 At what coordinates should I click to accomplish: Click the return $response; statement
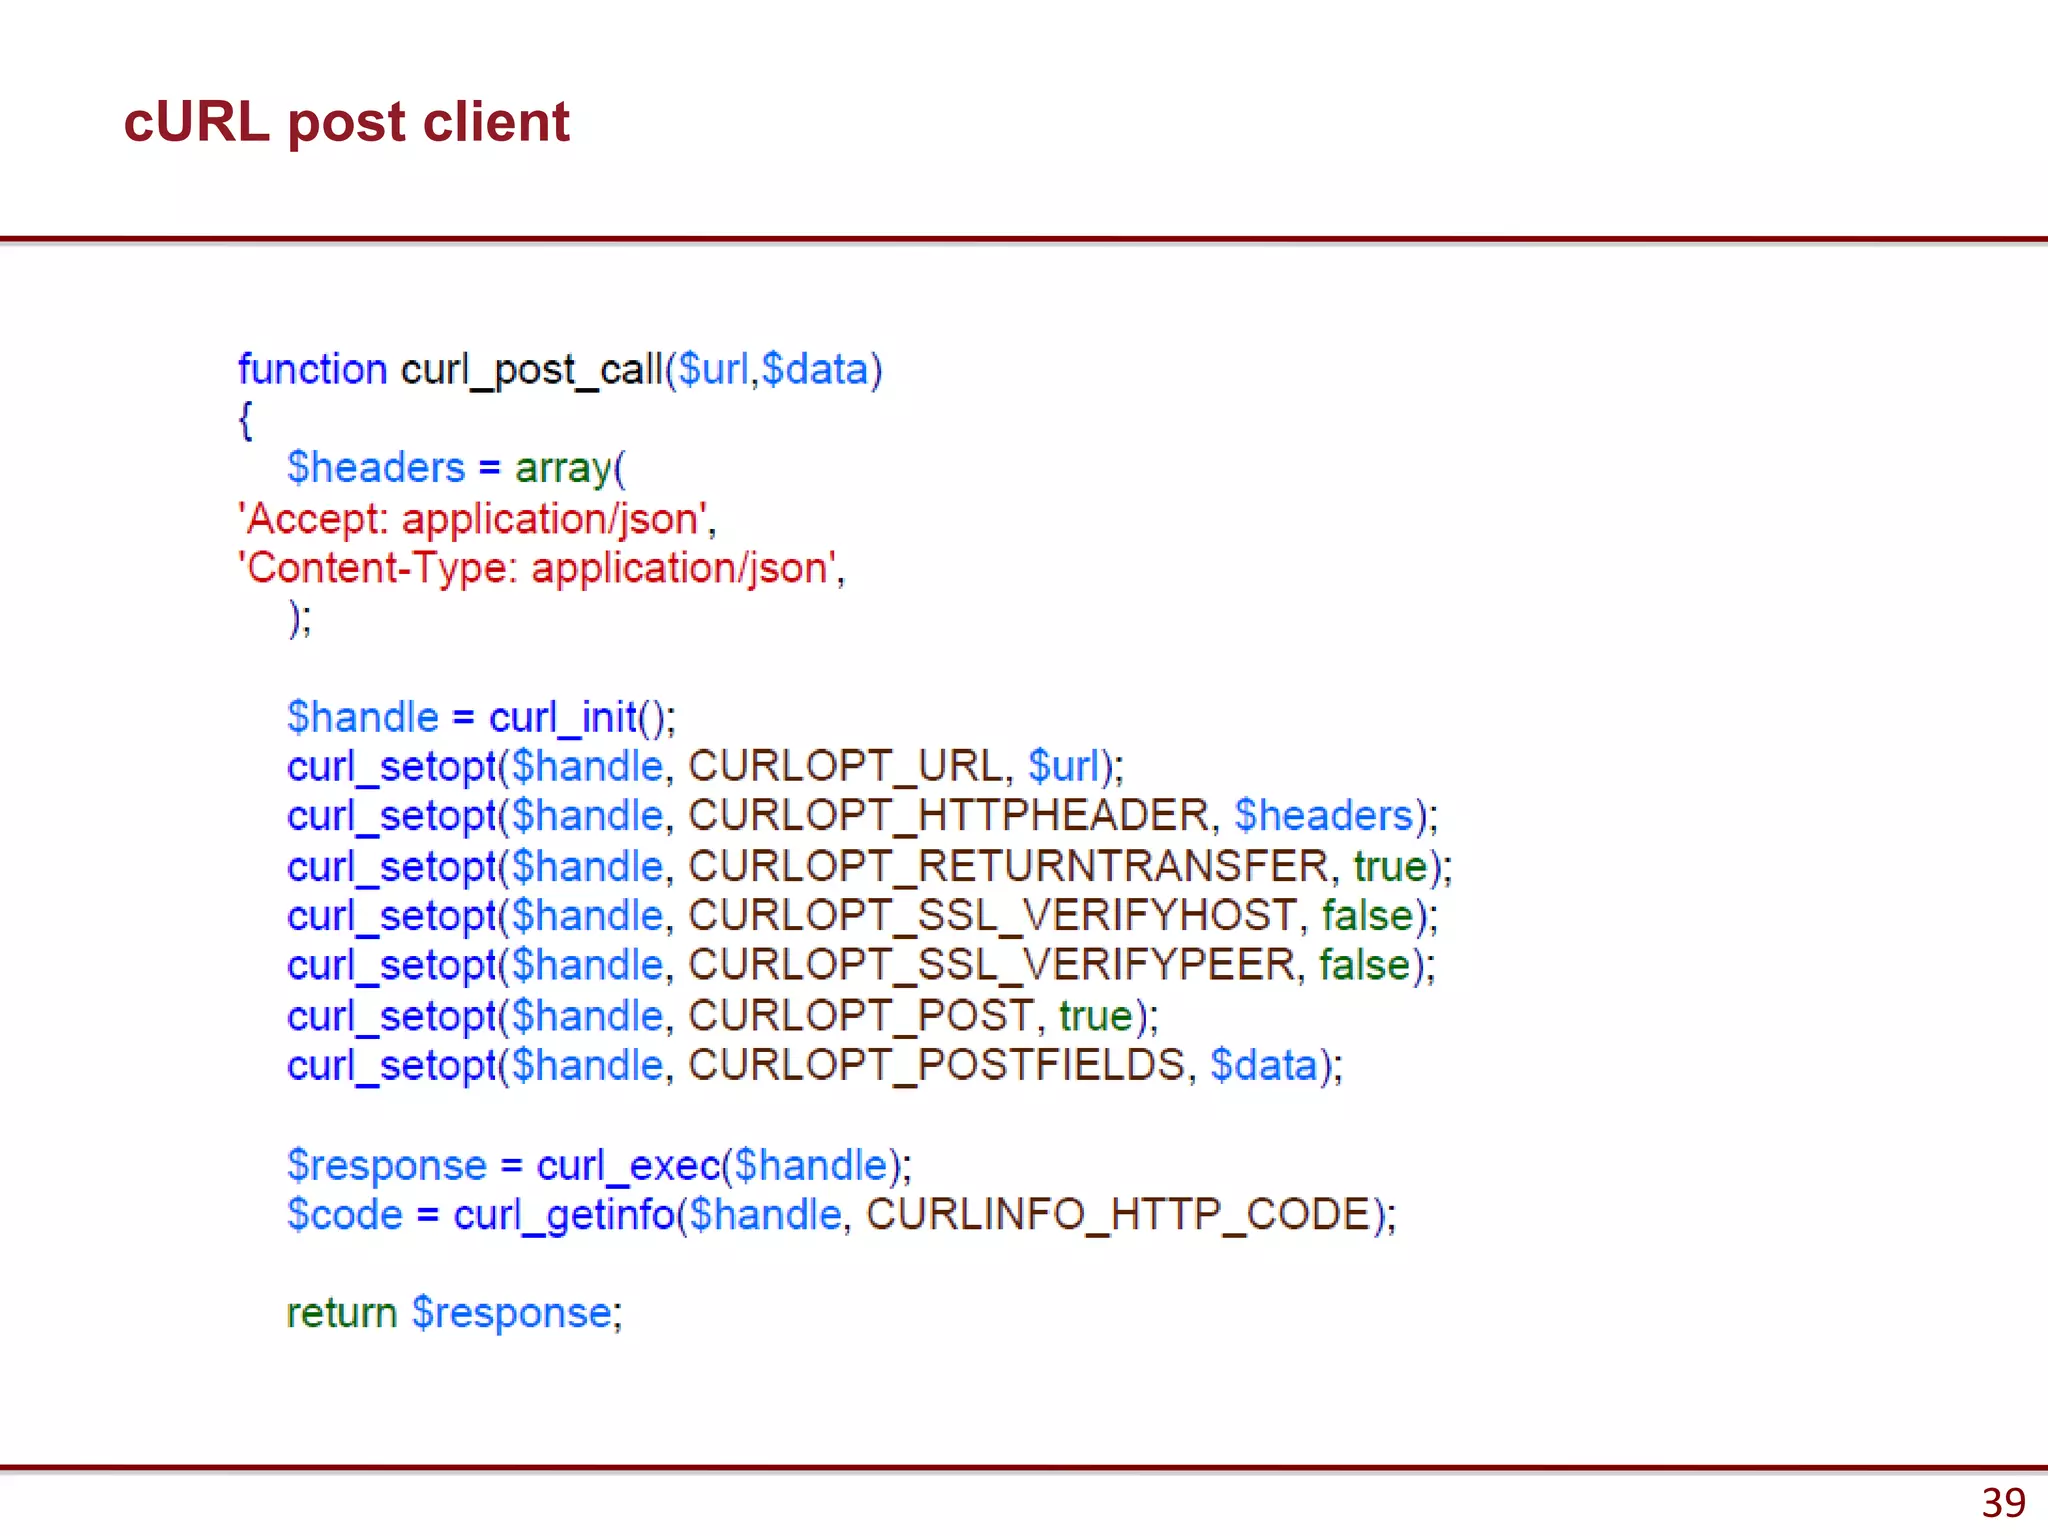(x=454, y=1313)
